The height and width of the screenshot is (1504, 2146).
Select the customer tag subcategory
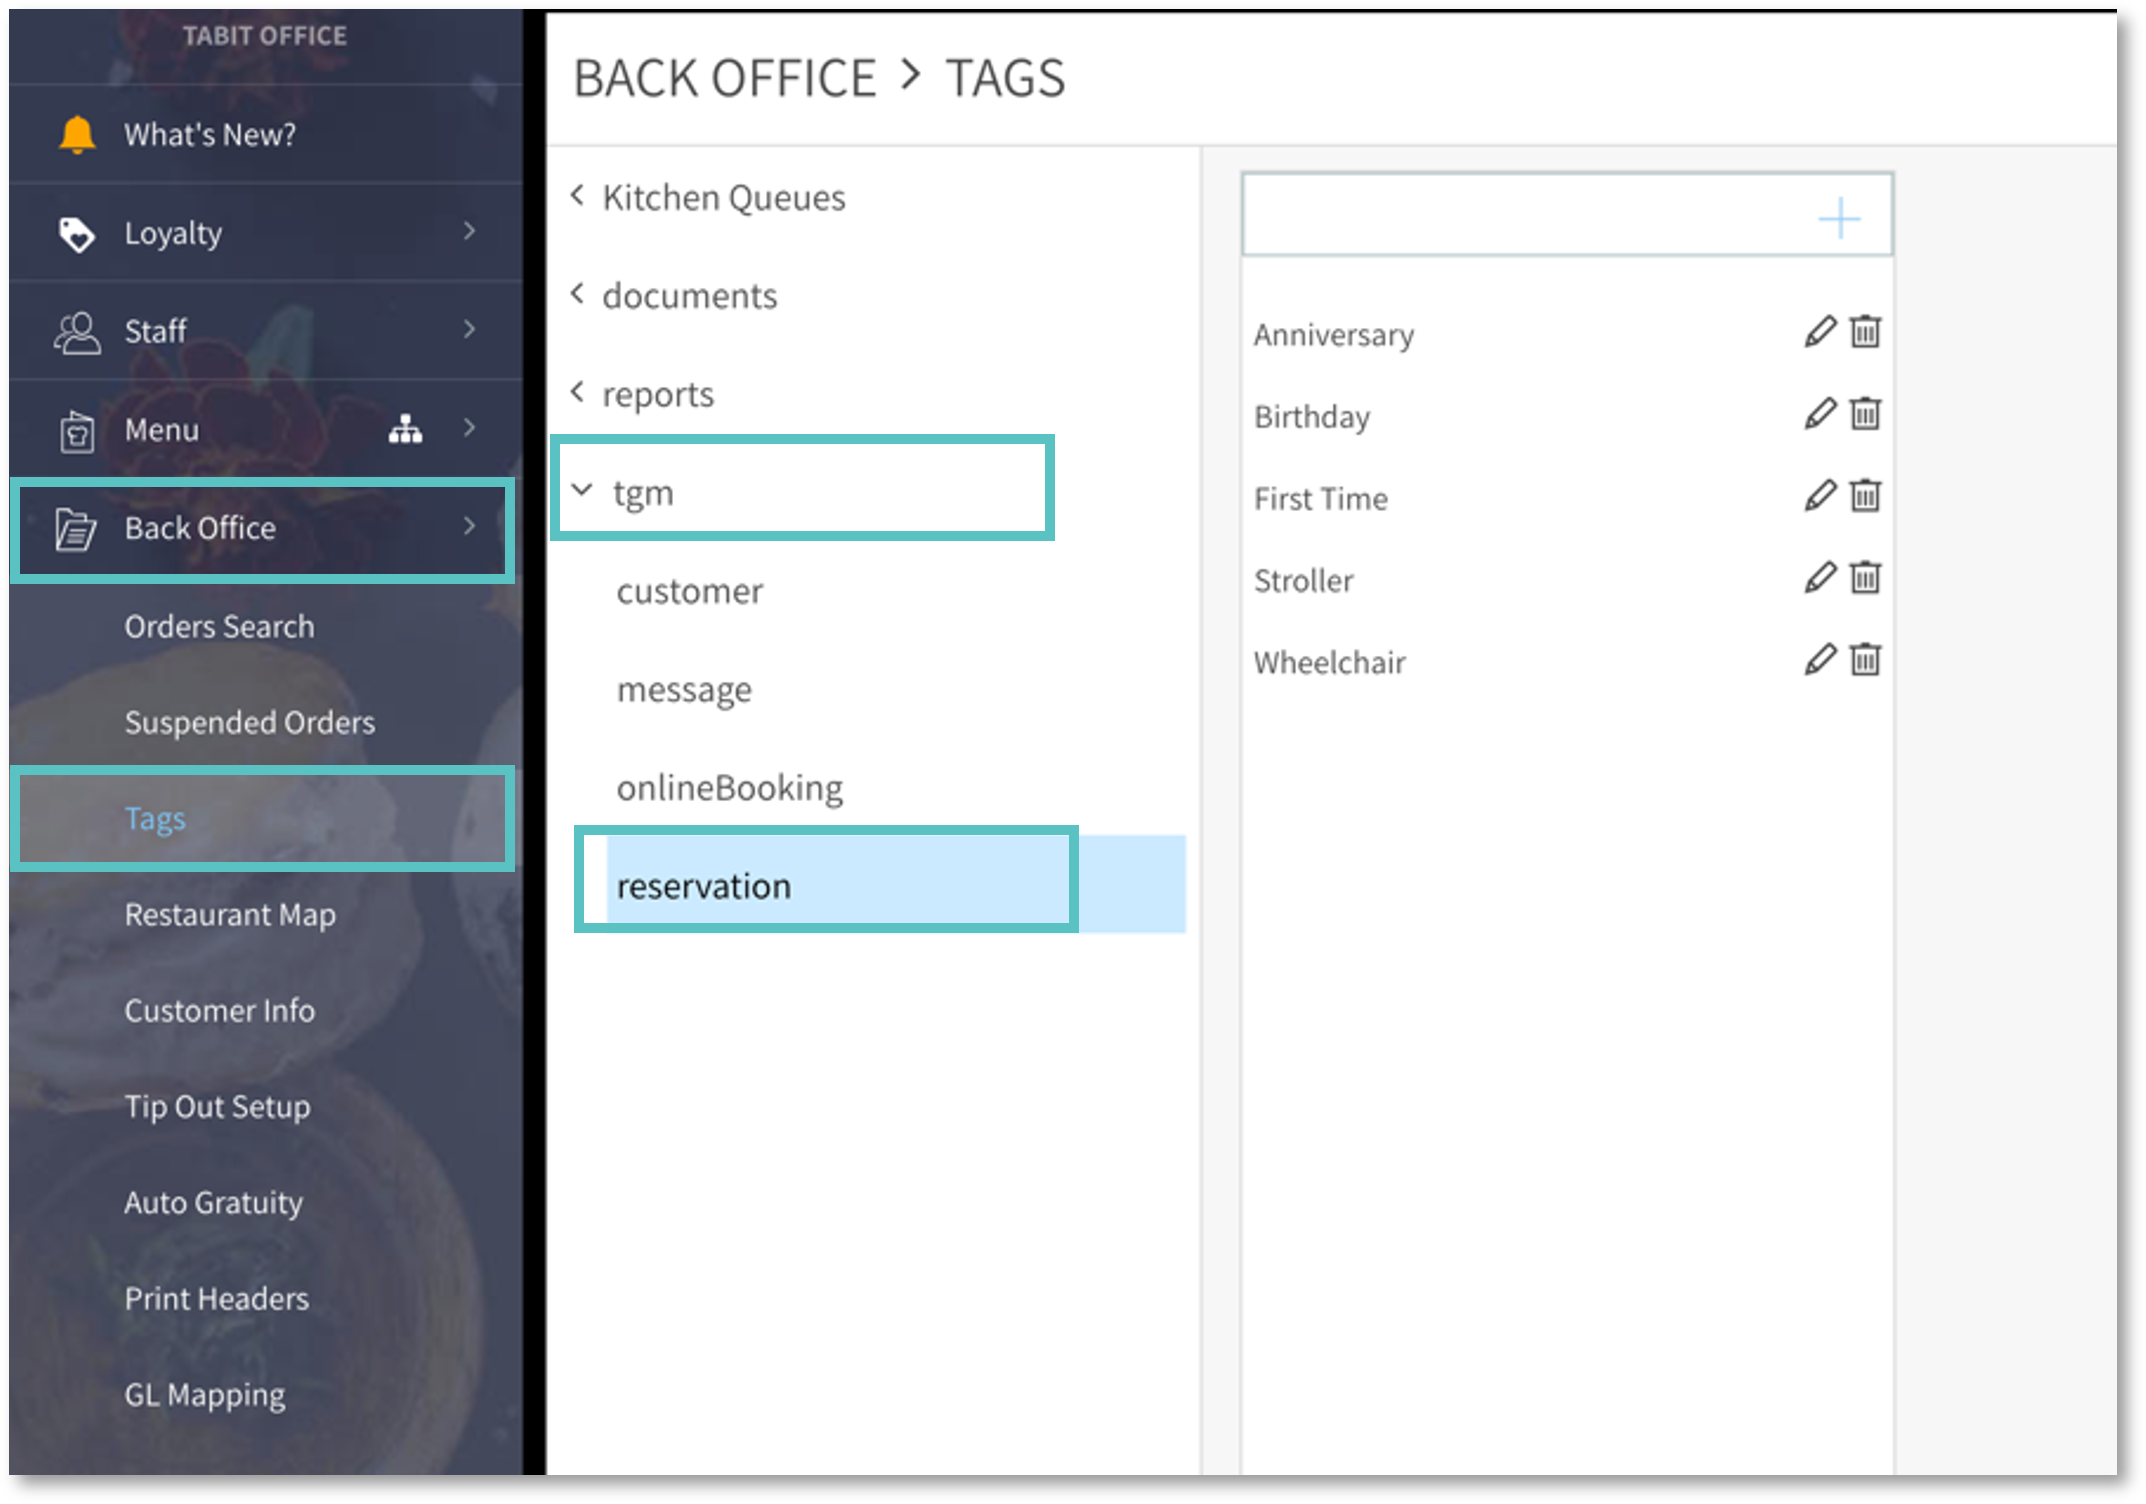[x=689, y=591]
